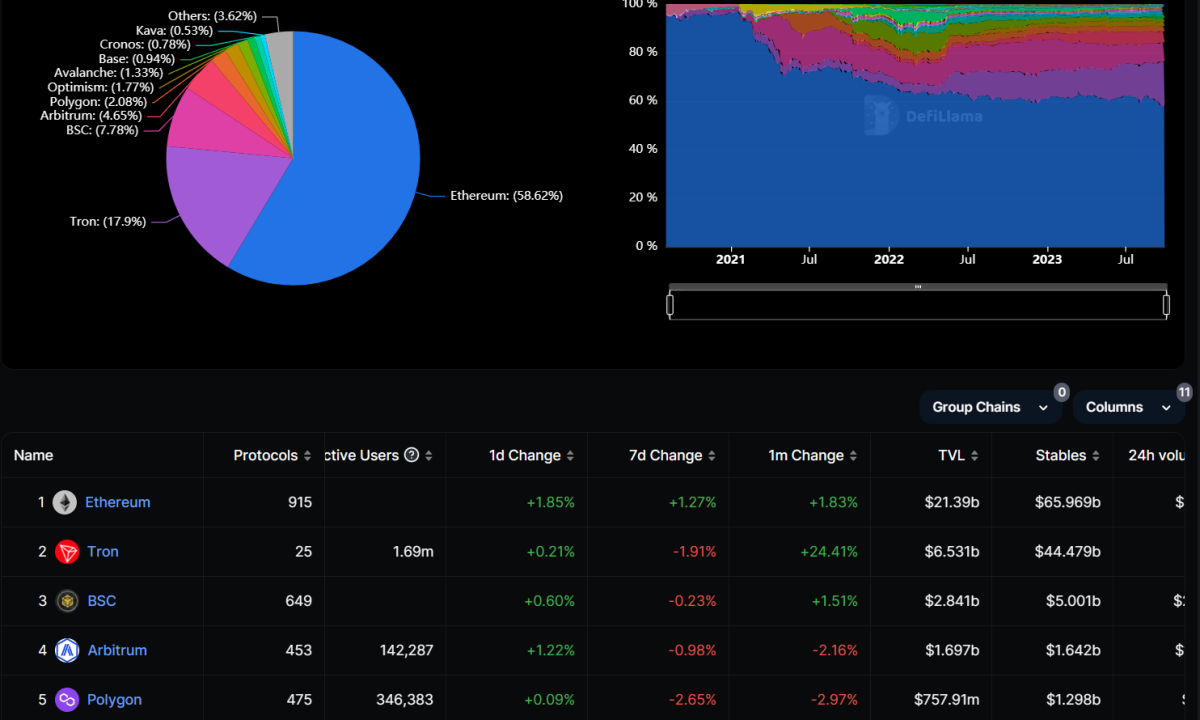The width and height of the screenshot is (1200, 720).
Task: Click the Ethereum chain logo icon
Action: [65, 502]
